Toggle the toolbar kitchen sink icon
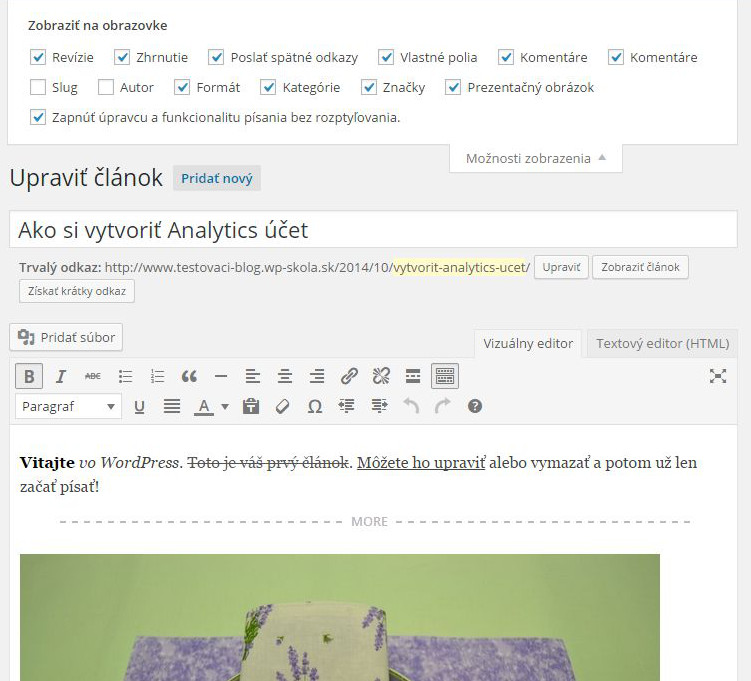Viewport: 751px width, 681px height. pos(445,376)
